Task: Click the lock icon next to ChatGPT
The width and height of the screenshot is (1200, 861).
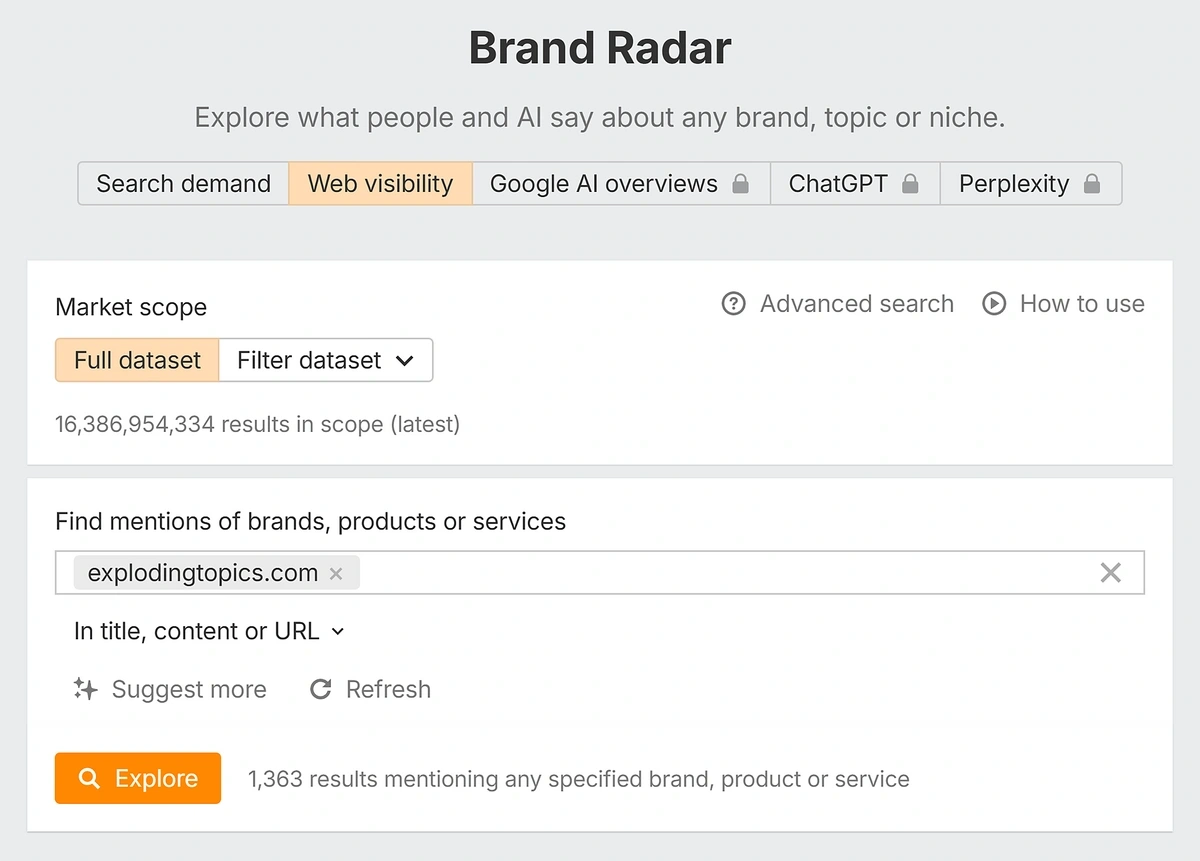Action: (x=910, y=184)
